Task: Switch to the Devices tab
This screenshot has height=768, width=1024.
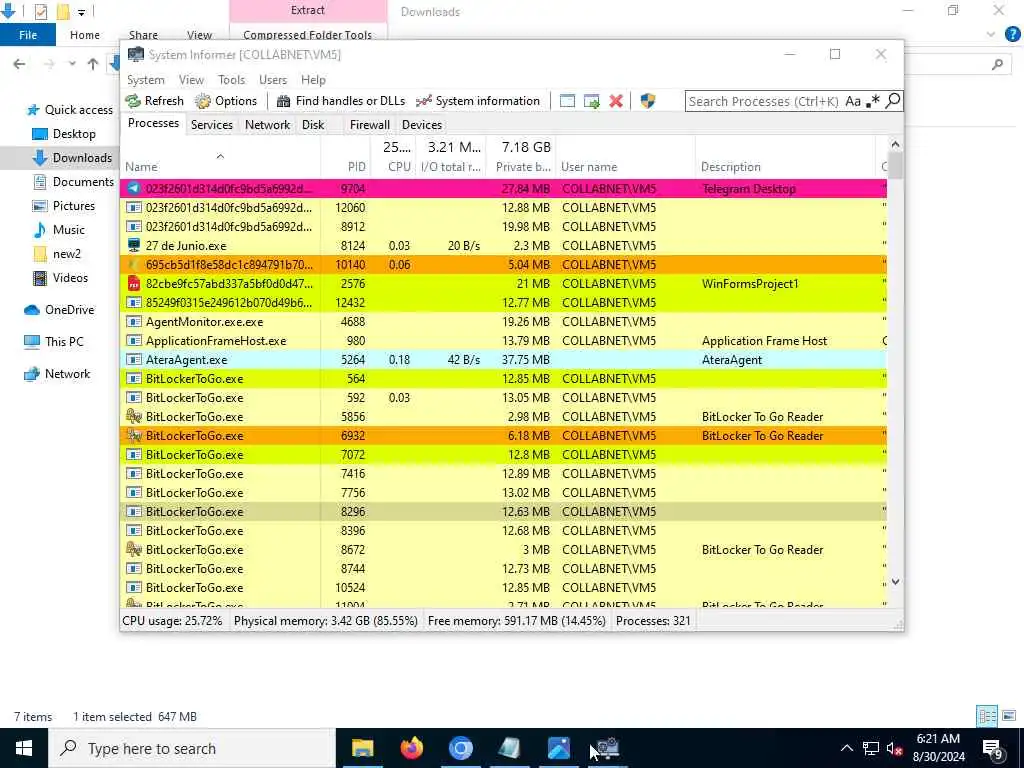Action: [422, 125]
